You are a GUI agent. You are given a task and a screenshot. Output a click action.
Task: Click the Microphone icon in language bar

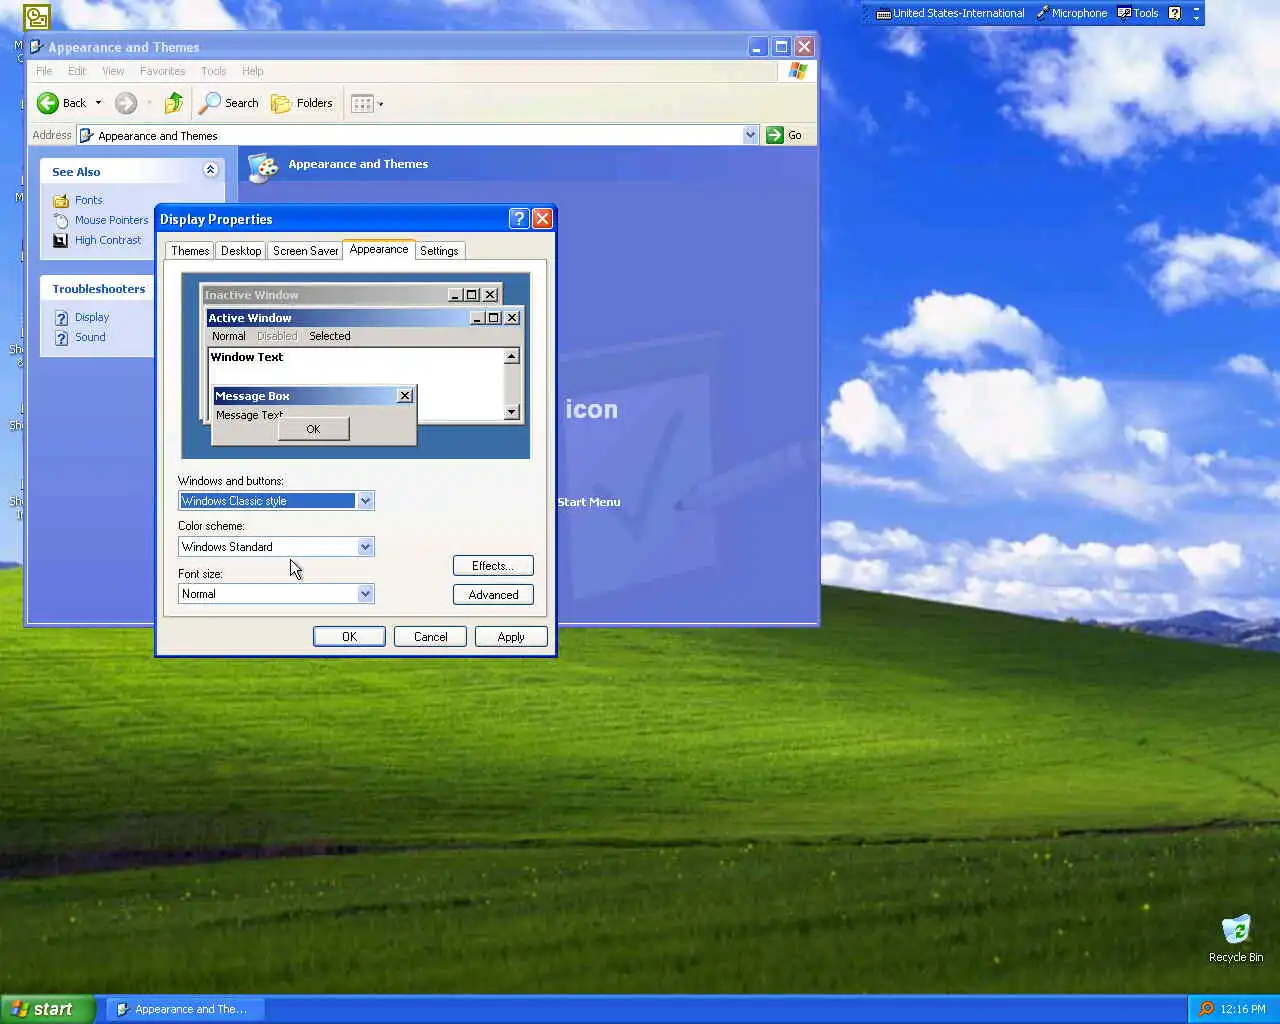point(1042,13)
